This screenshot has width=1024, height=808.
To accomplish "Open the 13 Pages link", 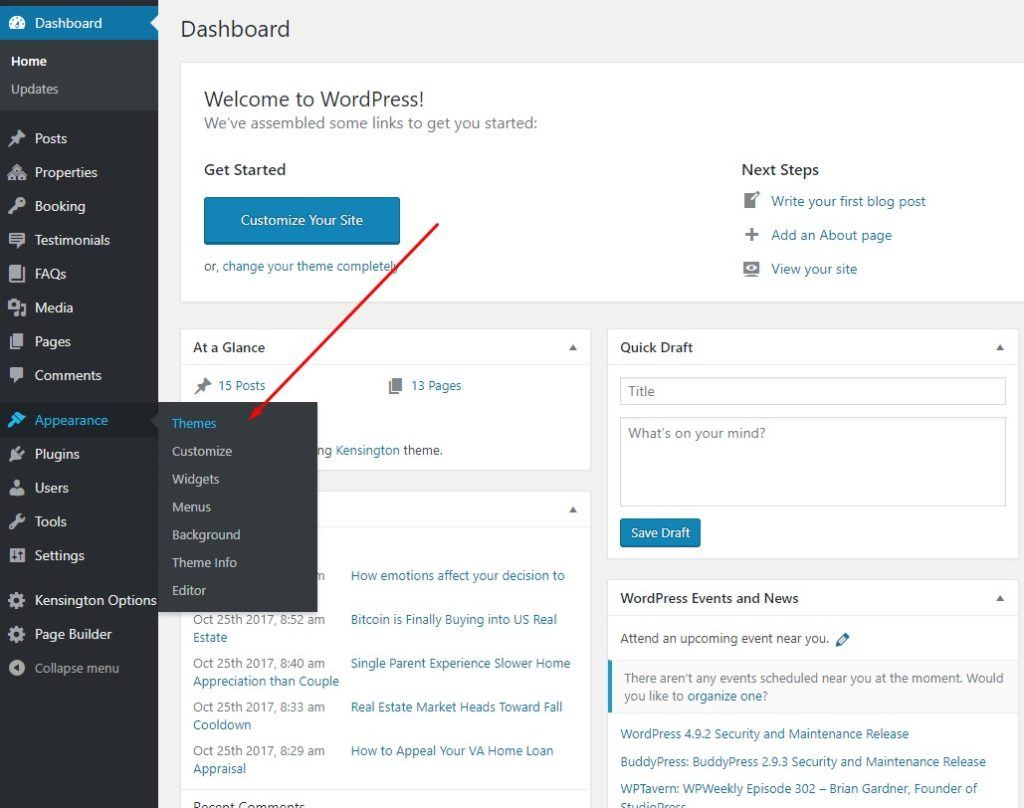I will [436, 386].
